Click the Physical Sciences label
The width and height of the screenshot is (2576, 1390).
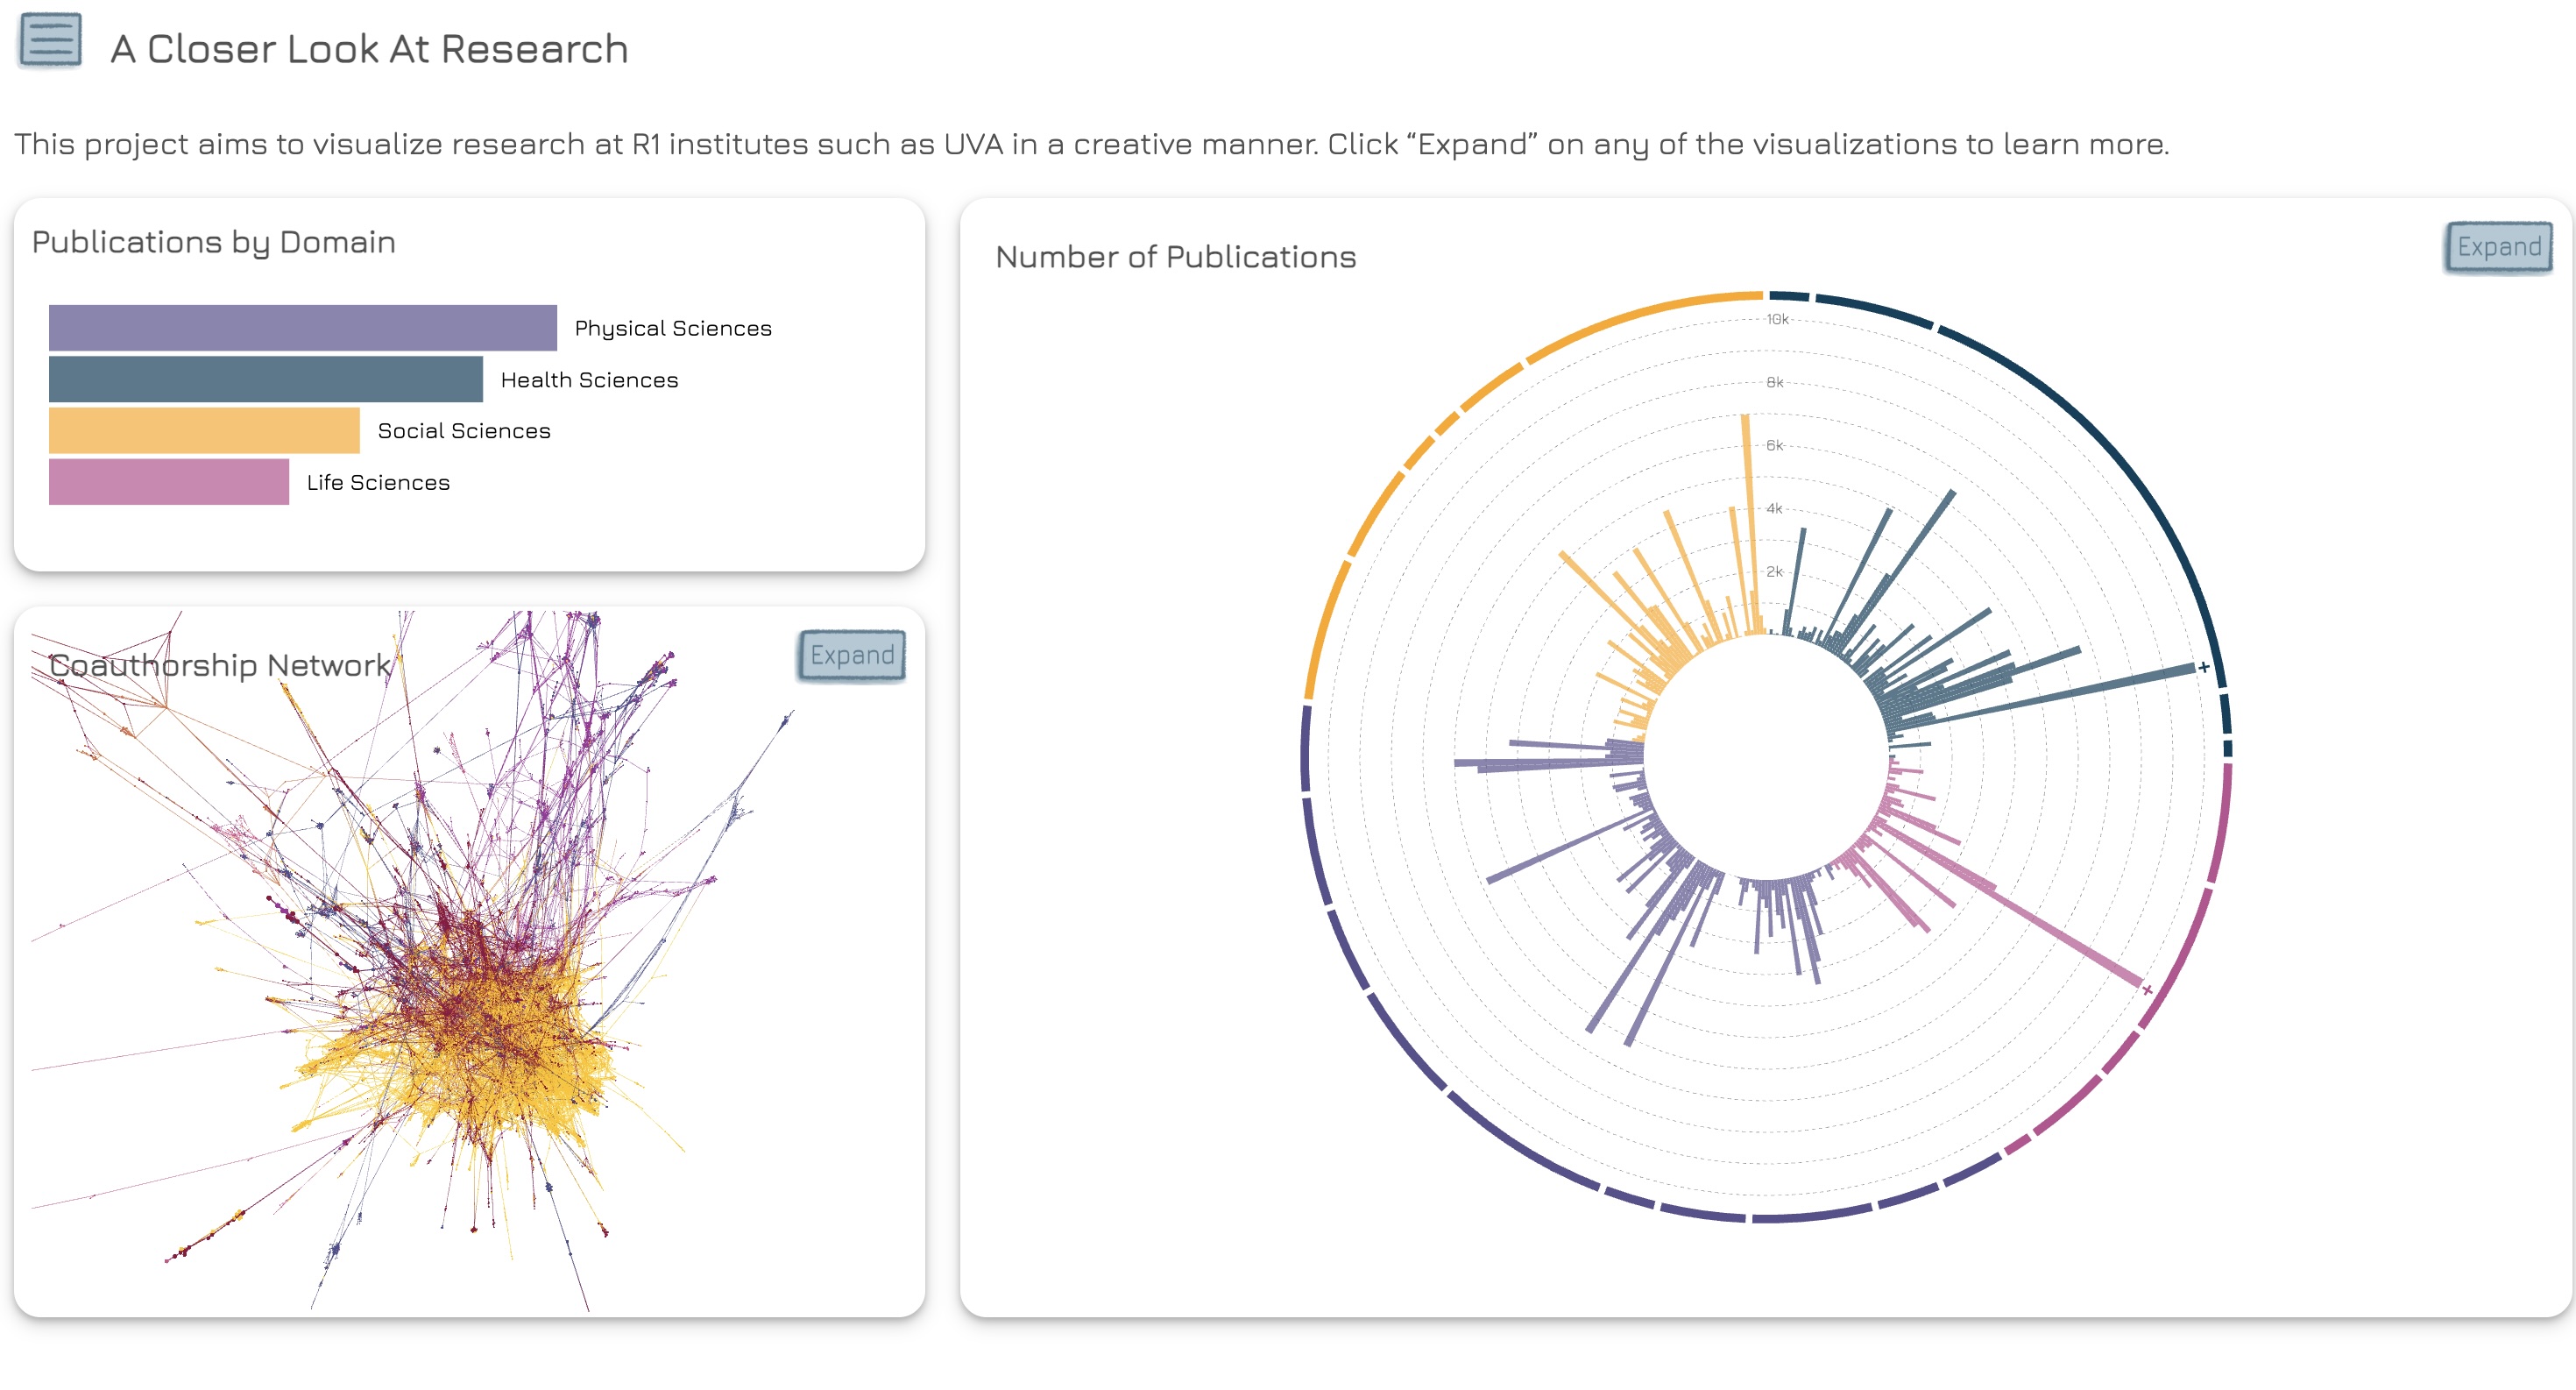pos(673,328)
